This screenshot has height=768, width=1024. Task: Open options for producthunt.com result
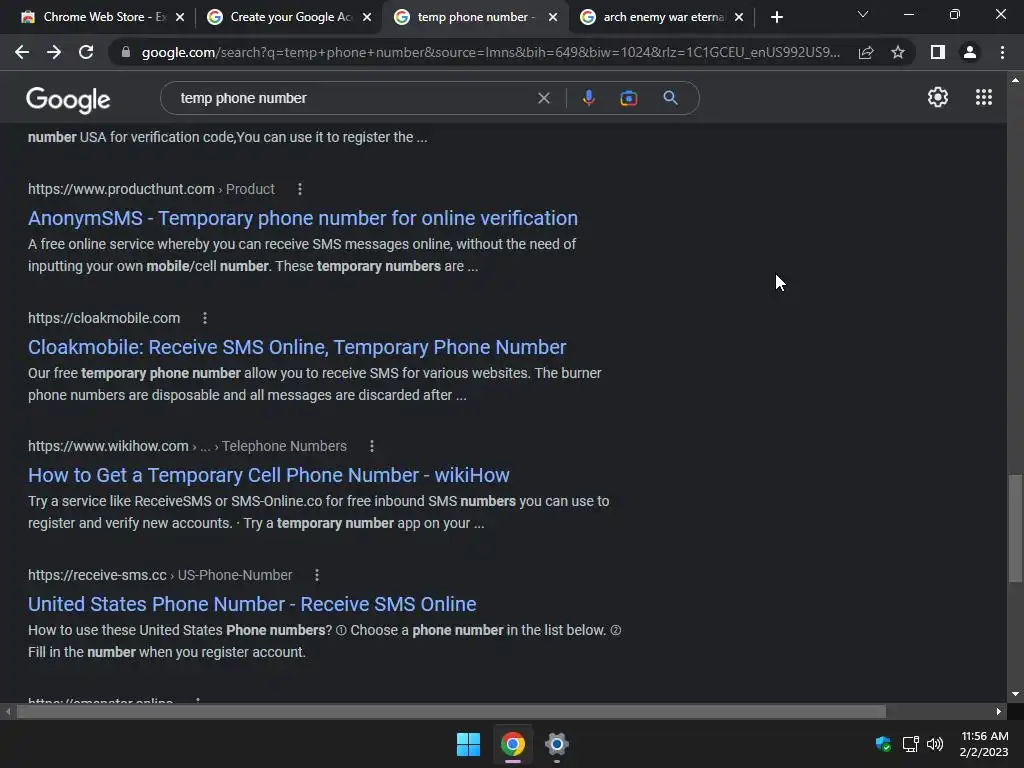pos(300,189)
